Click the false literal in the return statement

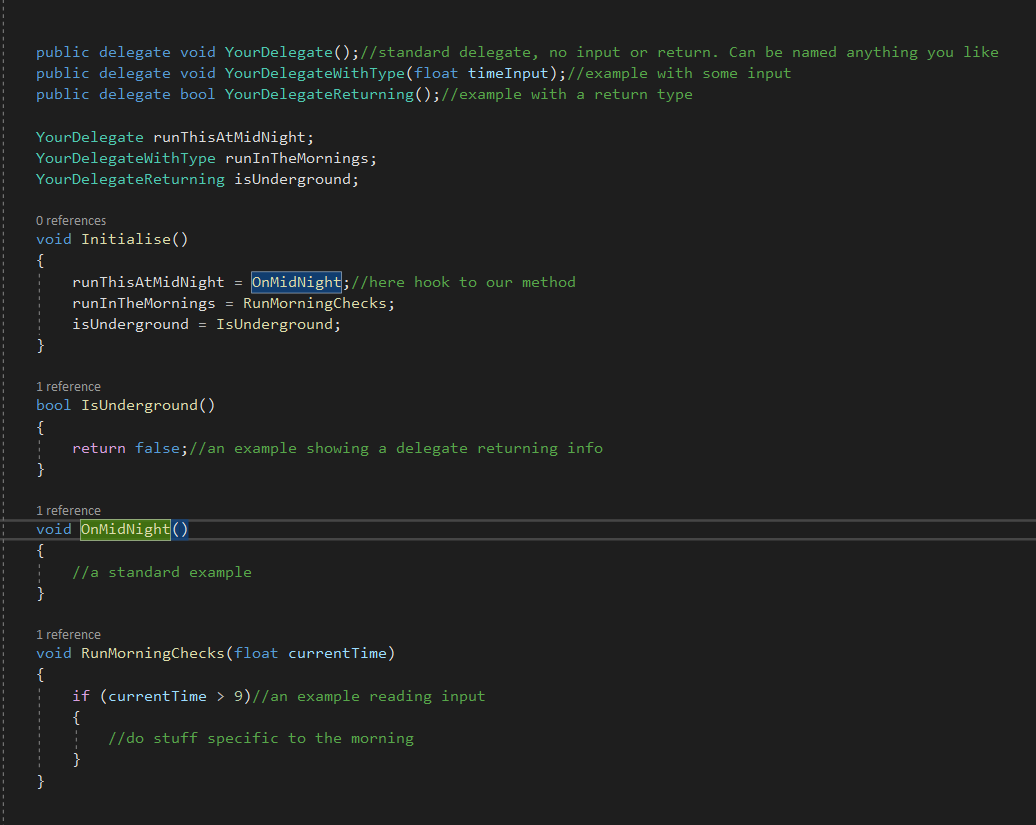point(157,448)
